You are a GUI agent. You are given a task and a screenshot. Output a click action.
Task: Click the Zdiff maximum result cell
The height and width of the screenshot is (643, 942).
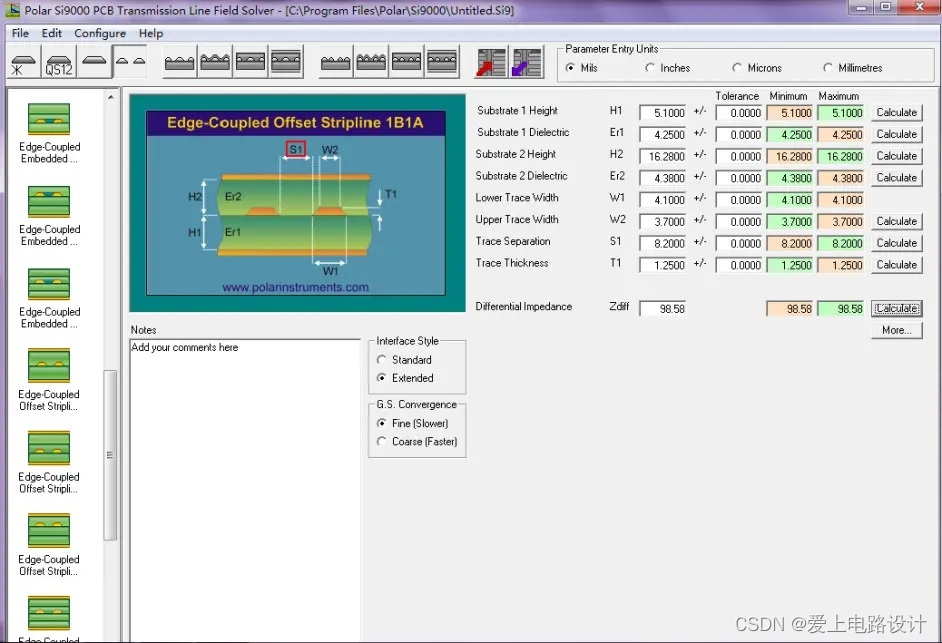pos(840,308)
